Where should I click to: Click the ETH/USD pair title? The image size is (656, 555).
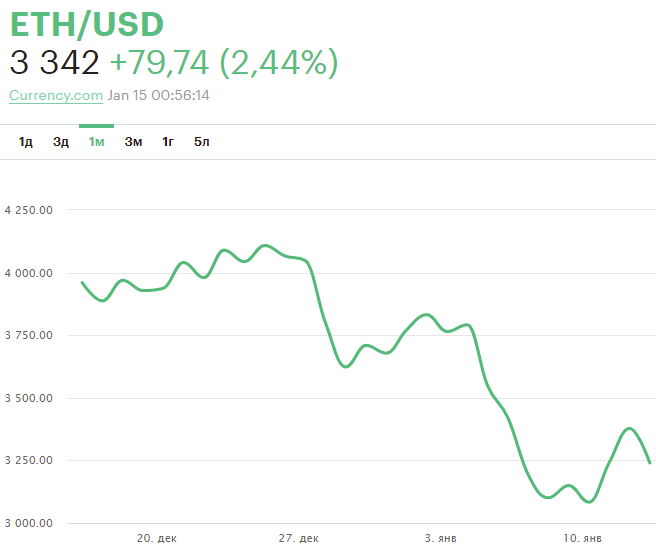pyautogui.click(x=87, y=24)
